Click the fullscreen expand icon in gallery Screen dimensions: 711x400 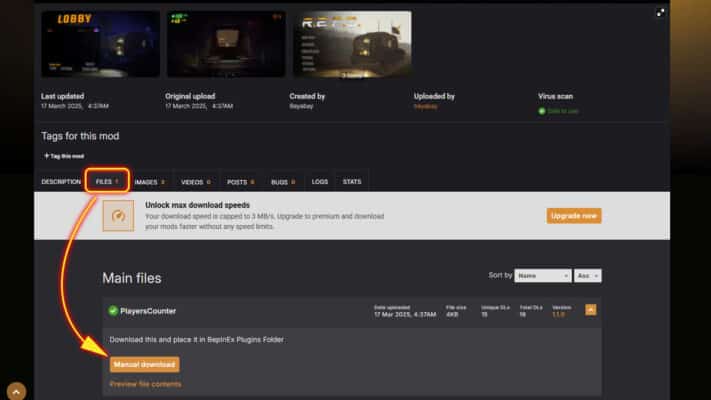(660, 13)
